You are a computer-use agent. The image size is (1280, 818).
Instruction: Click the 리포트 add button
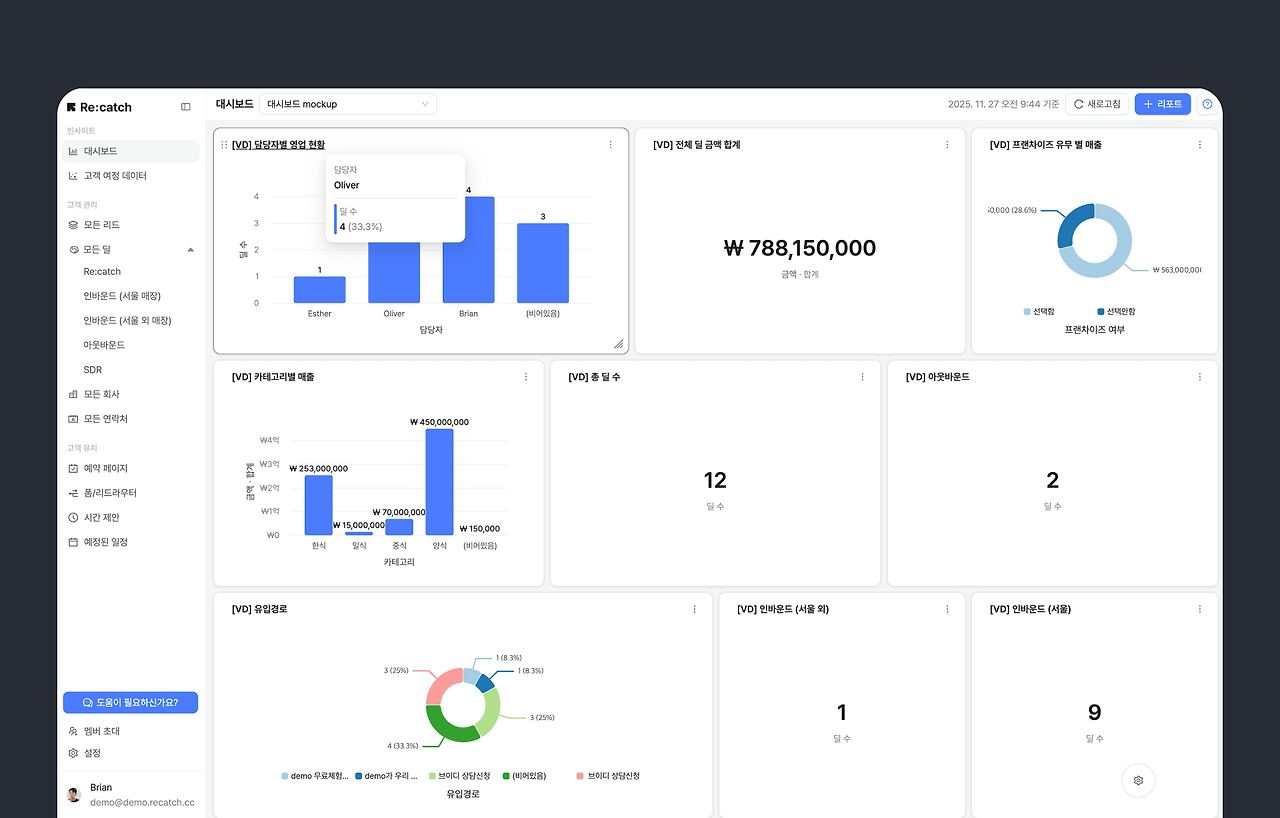point(1163,104)
